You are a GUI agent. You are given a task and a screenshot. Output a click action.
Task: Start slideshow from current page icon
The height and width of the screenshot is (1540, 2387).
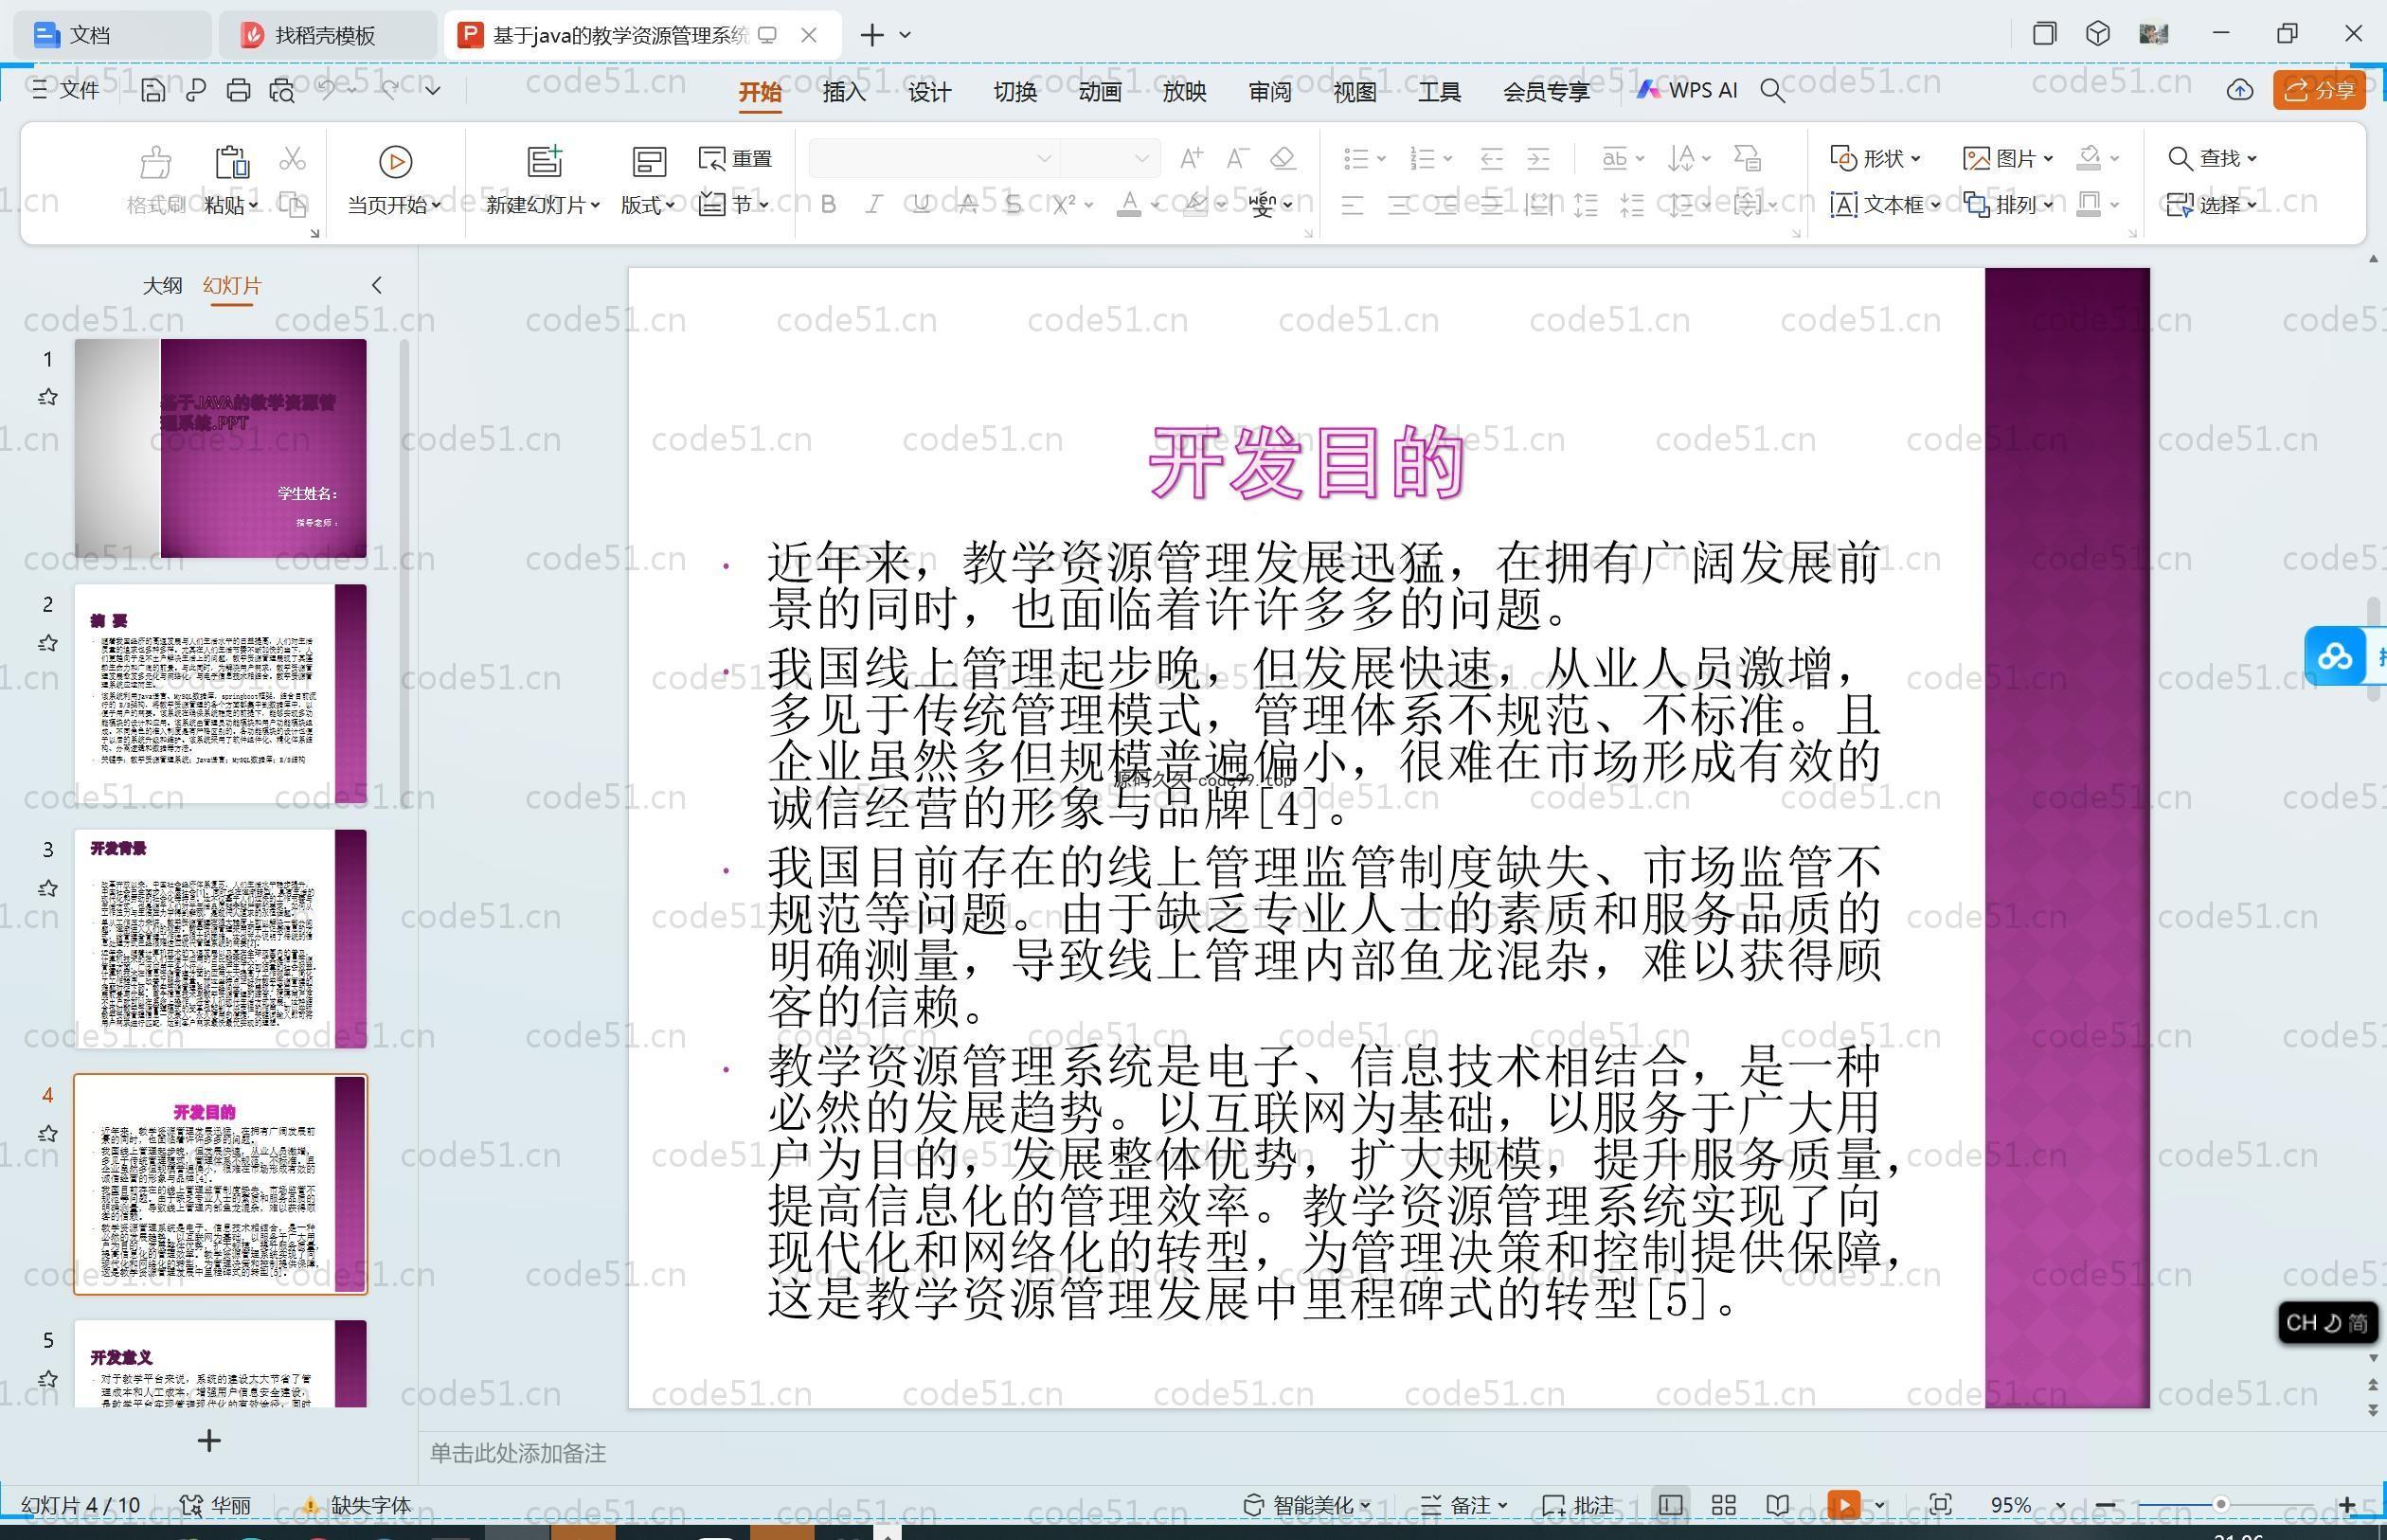[x=395, y=162]
